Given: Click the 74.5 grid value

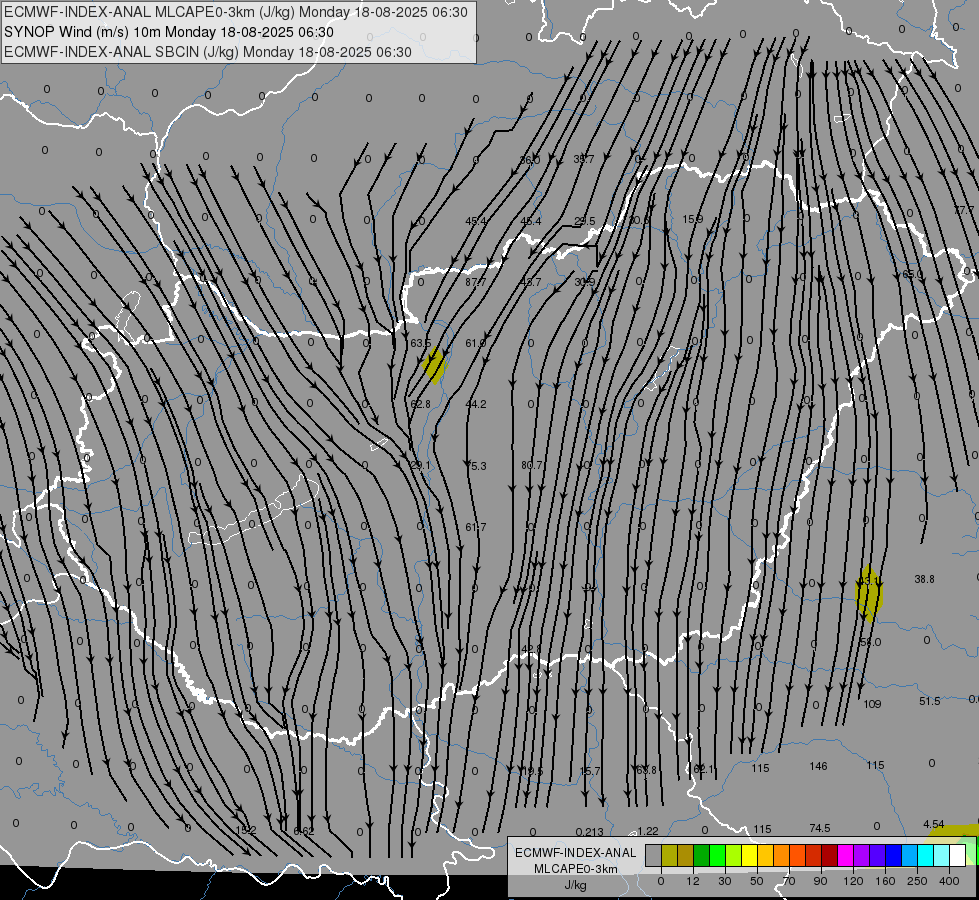Looking at the screenshot, I should (819, 828).
